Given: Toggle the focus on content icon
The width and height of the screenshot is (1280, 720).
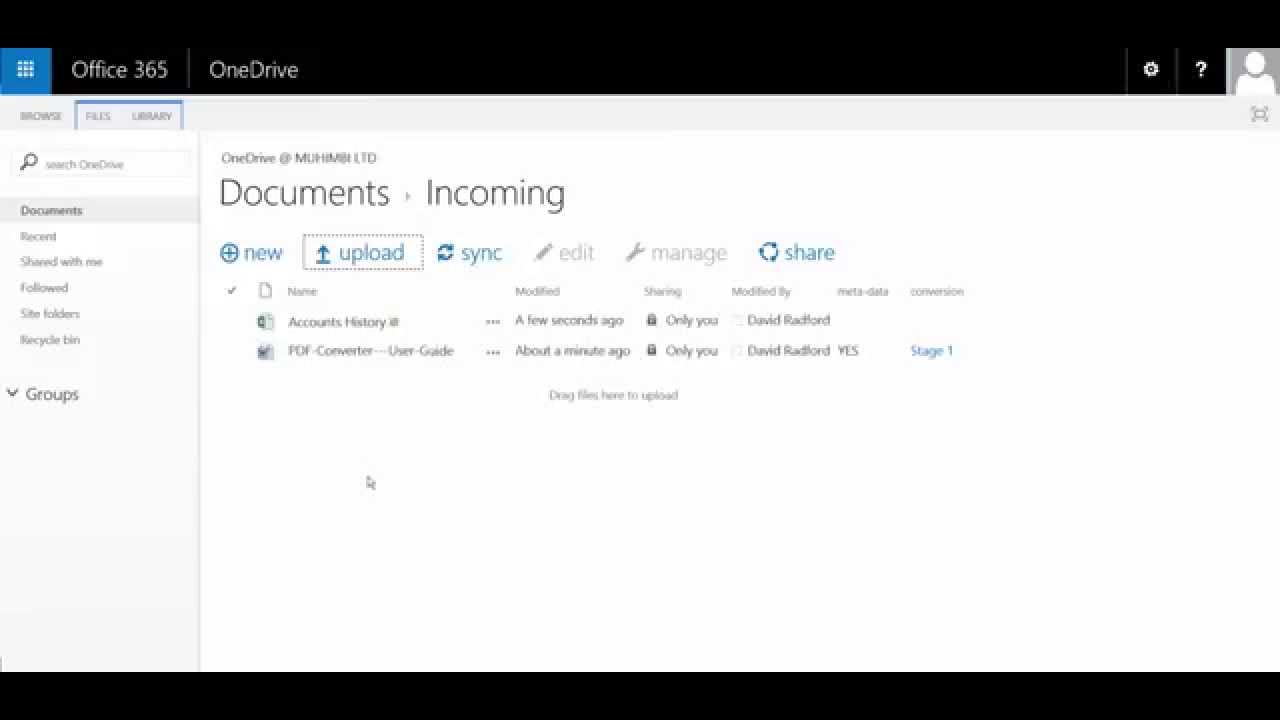Looking at the screenshot, I should (x=1259, y=114).
